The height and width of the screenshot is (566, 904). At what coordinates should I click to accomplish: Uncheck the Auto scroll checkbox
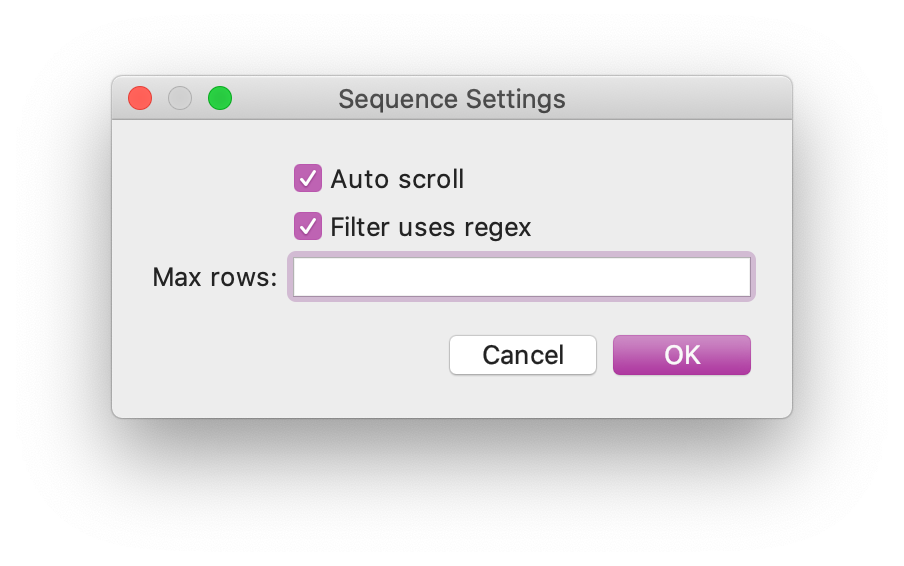coord(307,178)
